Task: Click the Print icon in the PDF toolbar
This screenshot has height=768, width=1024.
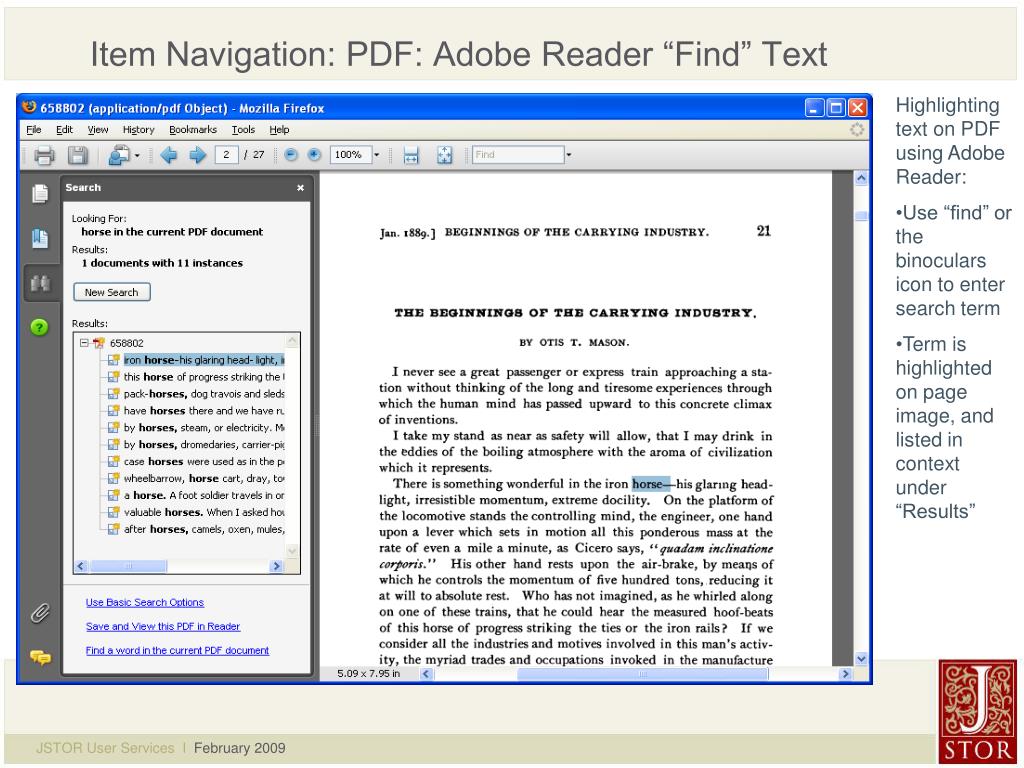Action: (44, 155)
